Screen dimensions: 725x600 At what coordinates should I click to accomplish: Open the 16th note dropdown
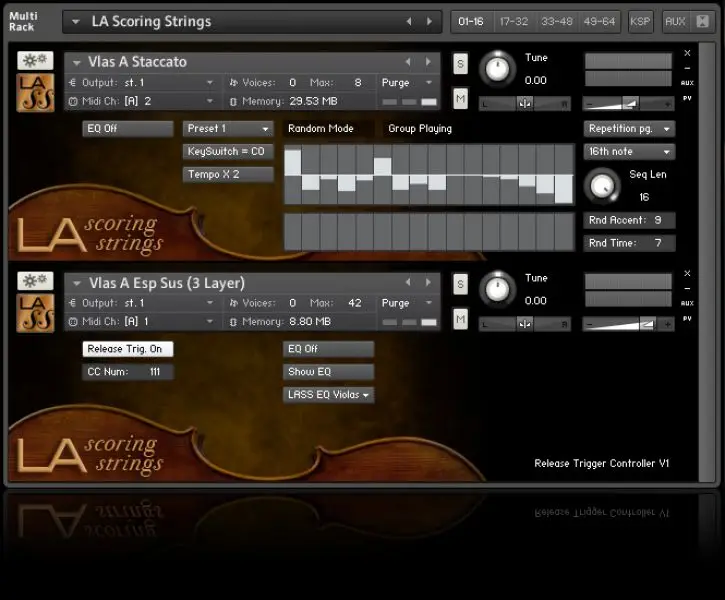coord(629,152)
